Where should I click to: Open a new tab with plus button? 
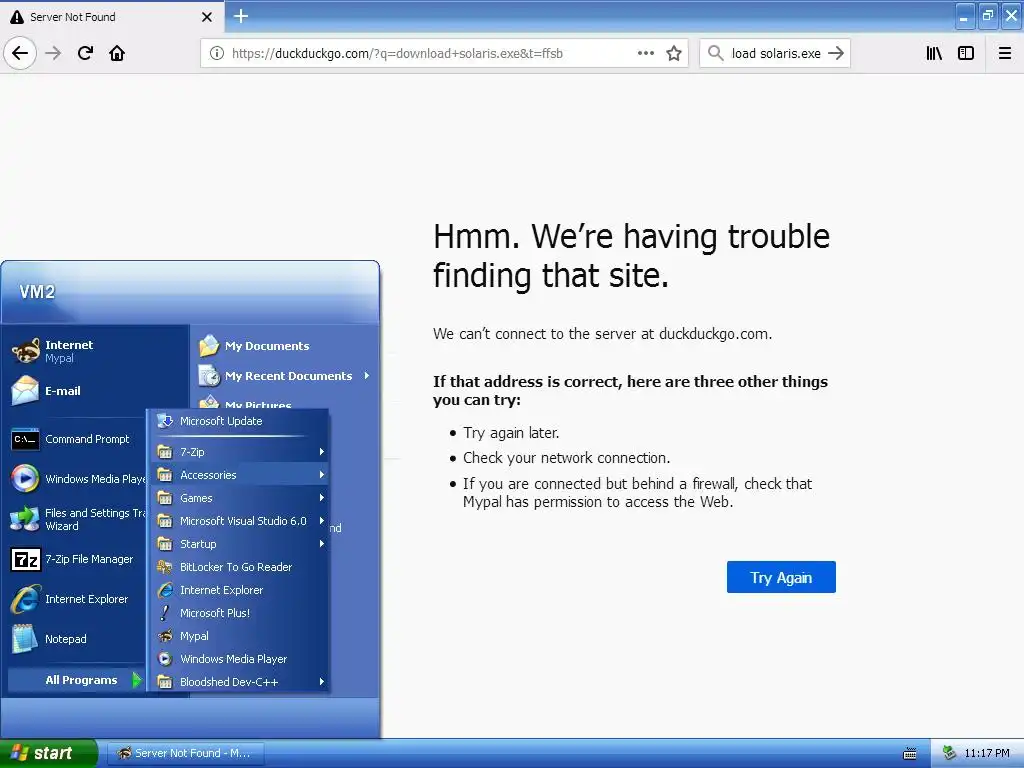241,16
